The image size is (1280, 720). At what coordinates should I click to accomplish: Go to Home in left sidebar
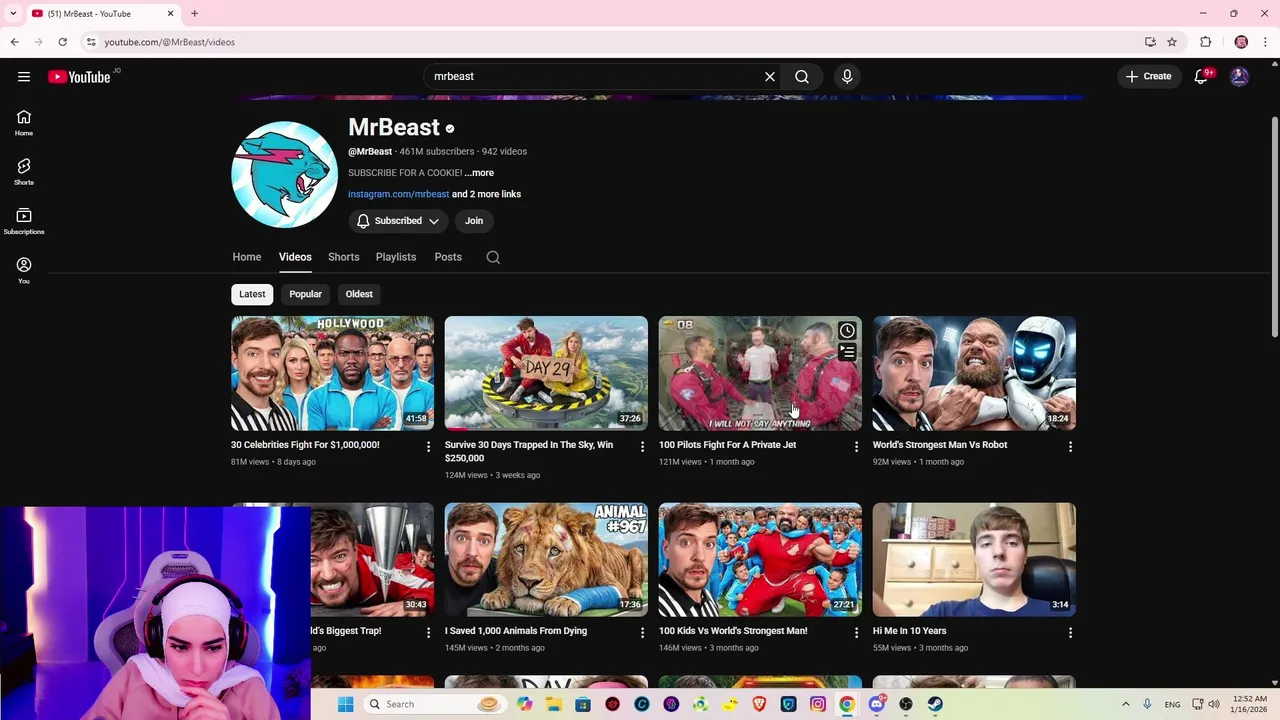click(x=24, y=123)
